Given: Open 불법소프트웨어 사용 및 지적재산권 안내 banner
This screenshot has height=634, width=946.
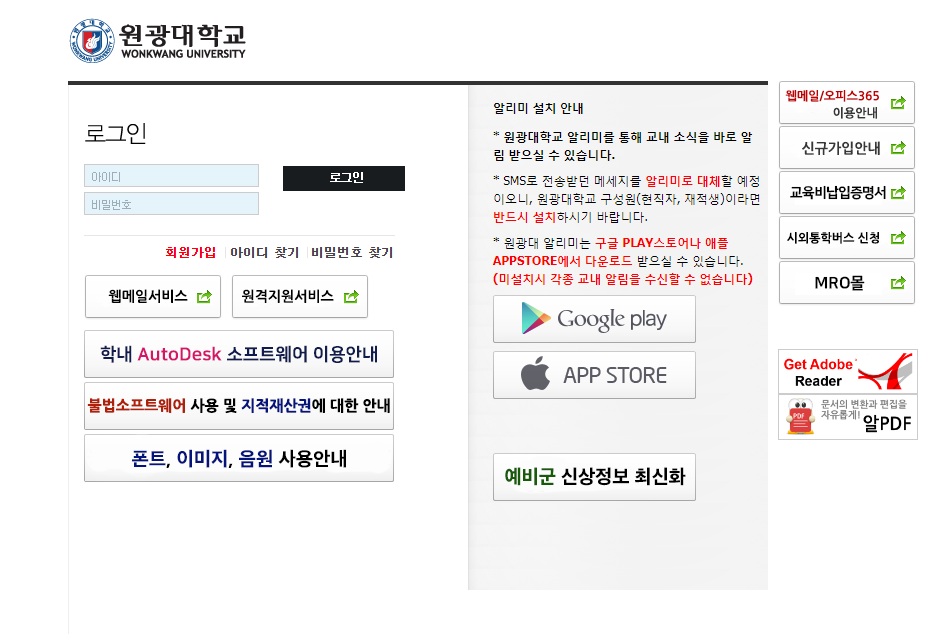Looking at the screenshot, I should click(x=239, y=405).
